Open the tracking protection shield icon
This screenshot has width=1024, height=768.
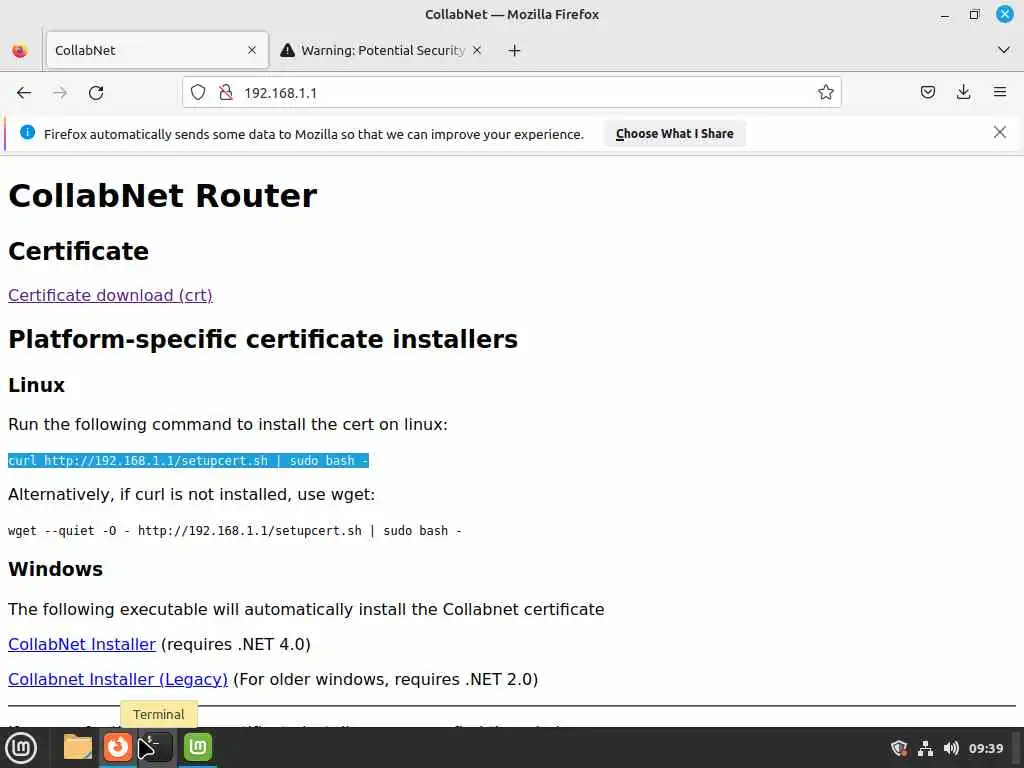[198, 93]
